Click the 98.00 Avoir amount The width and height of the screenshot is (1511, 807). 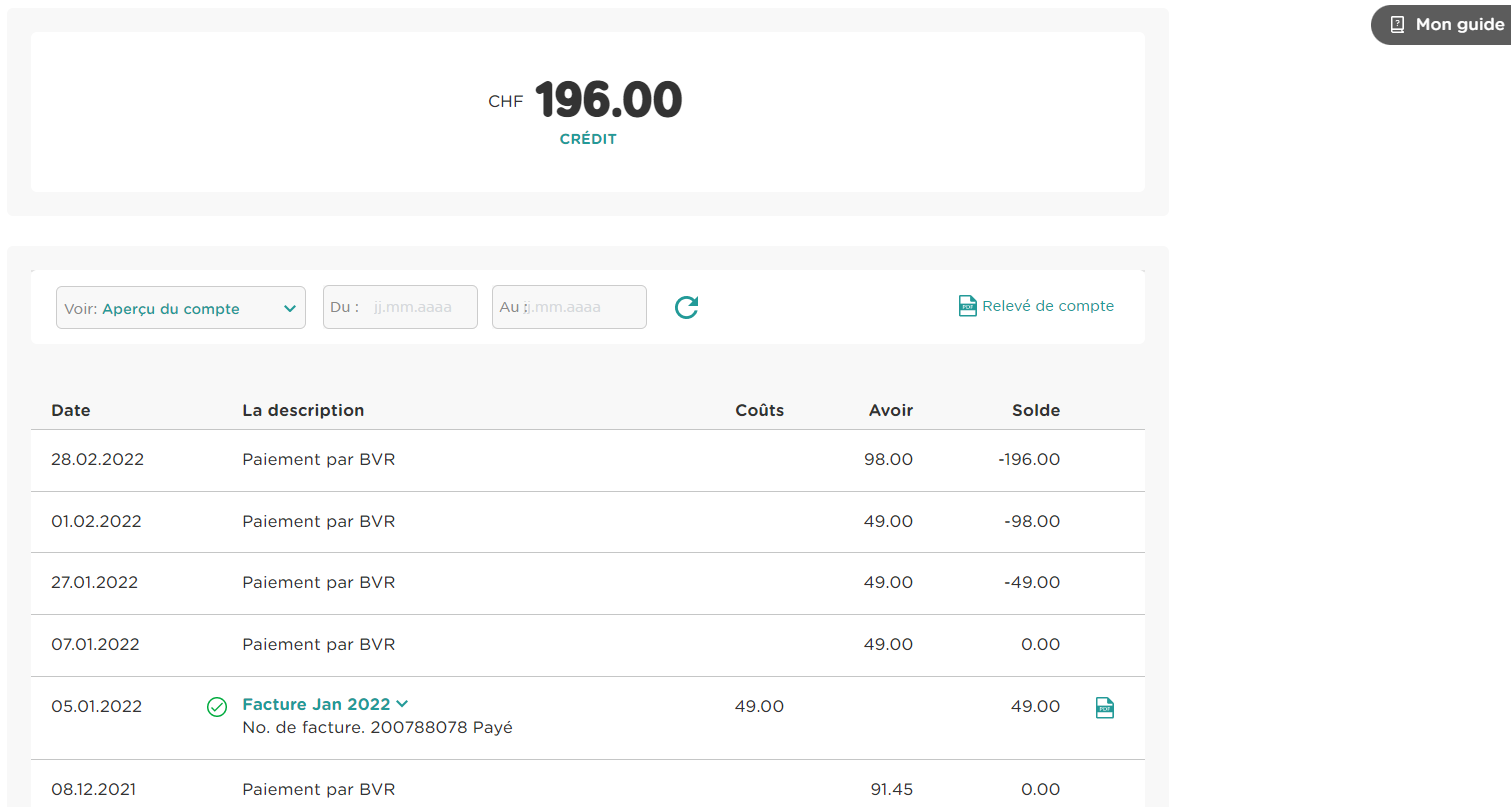coord(889,460)
